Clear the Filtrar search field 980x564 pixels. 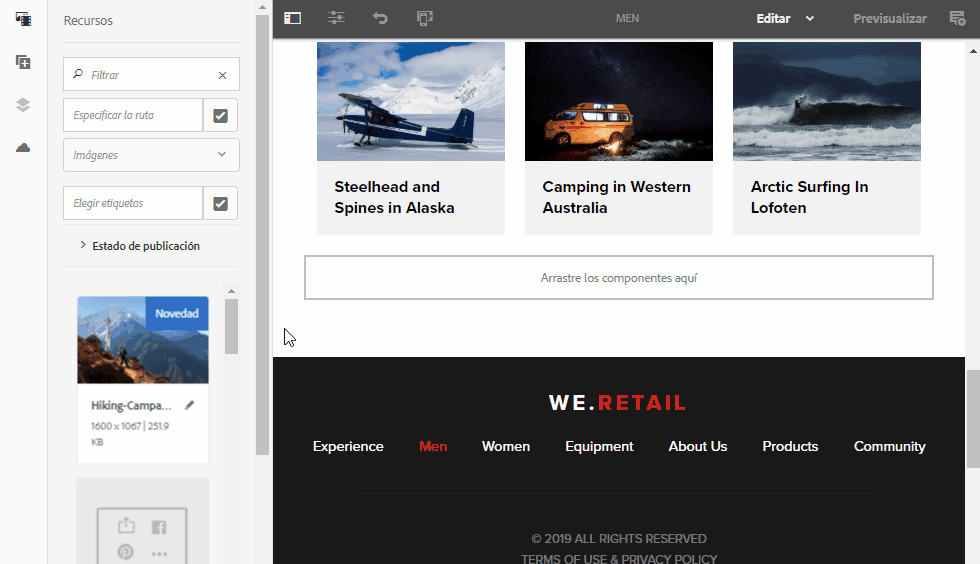222,75
